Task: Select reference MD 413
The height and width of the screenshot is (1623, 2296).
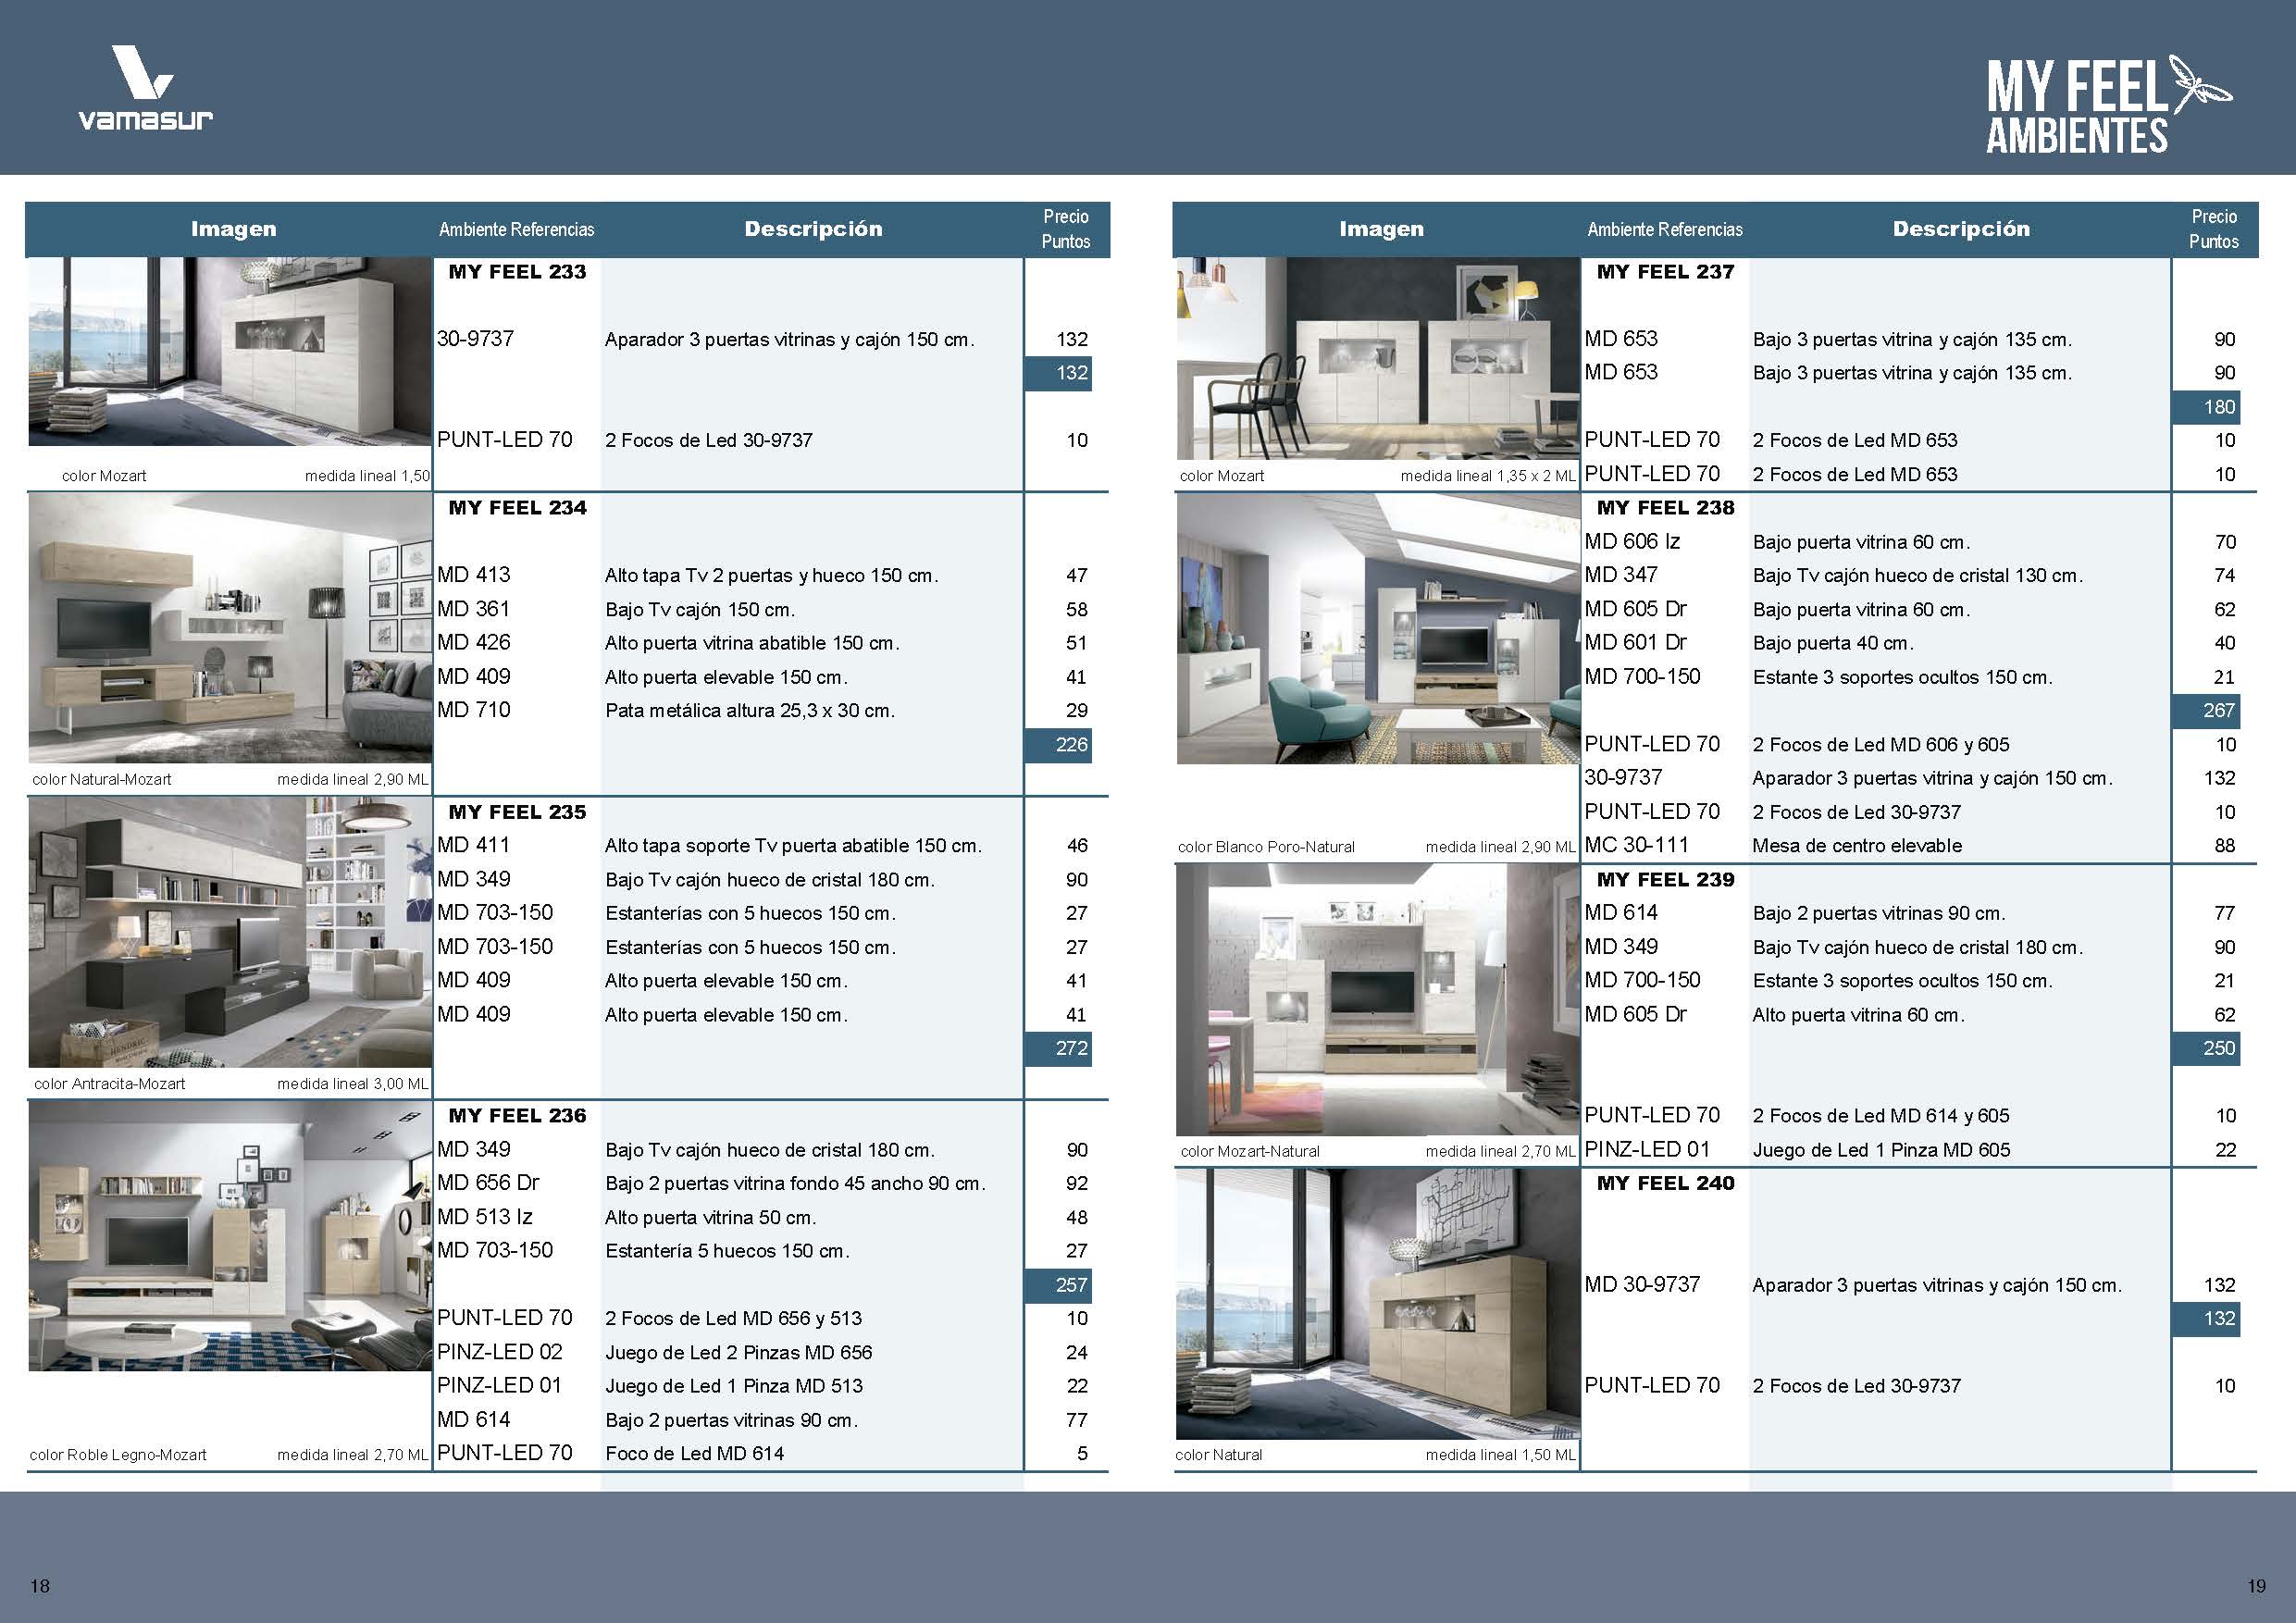Action: pos(474,575)
